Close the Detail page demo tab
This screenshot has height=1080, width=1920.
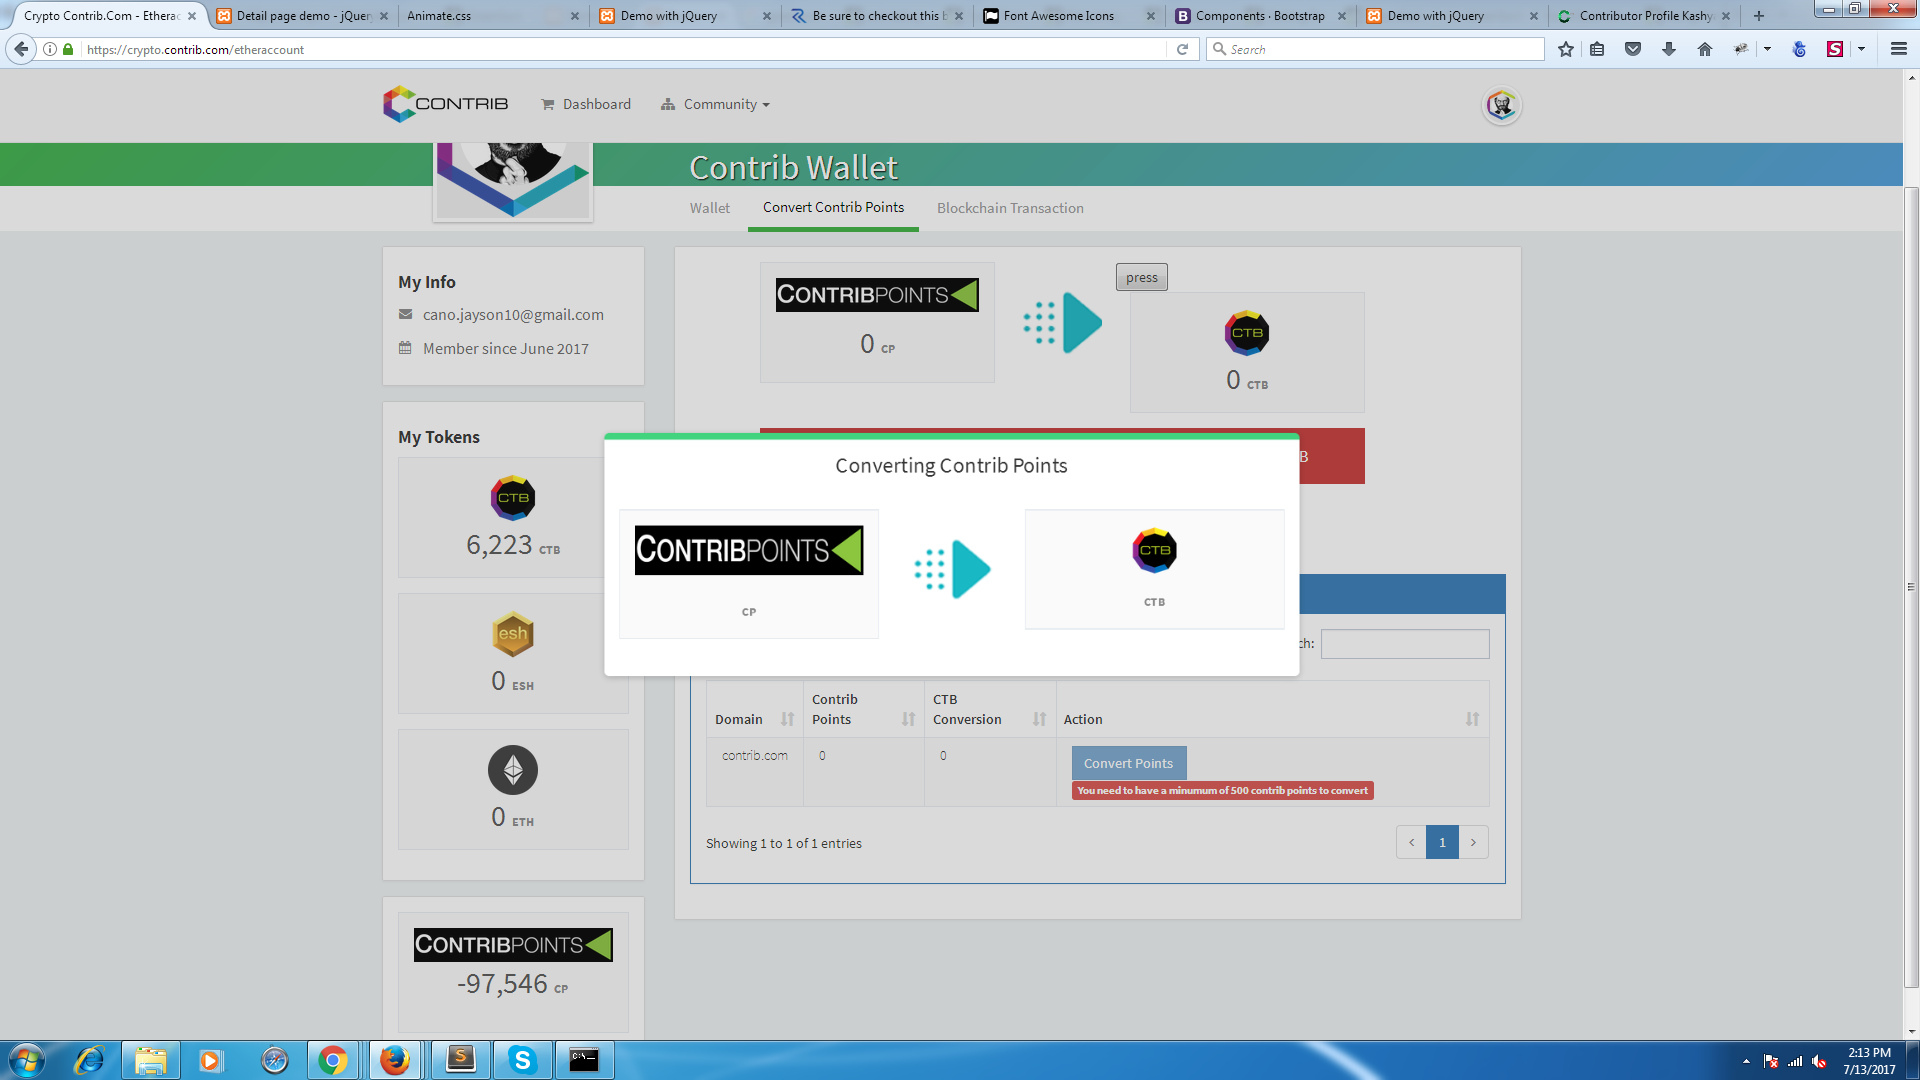coord(384,16)
